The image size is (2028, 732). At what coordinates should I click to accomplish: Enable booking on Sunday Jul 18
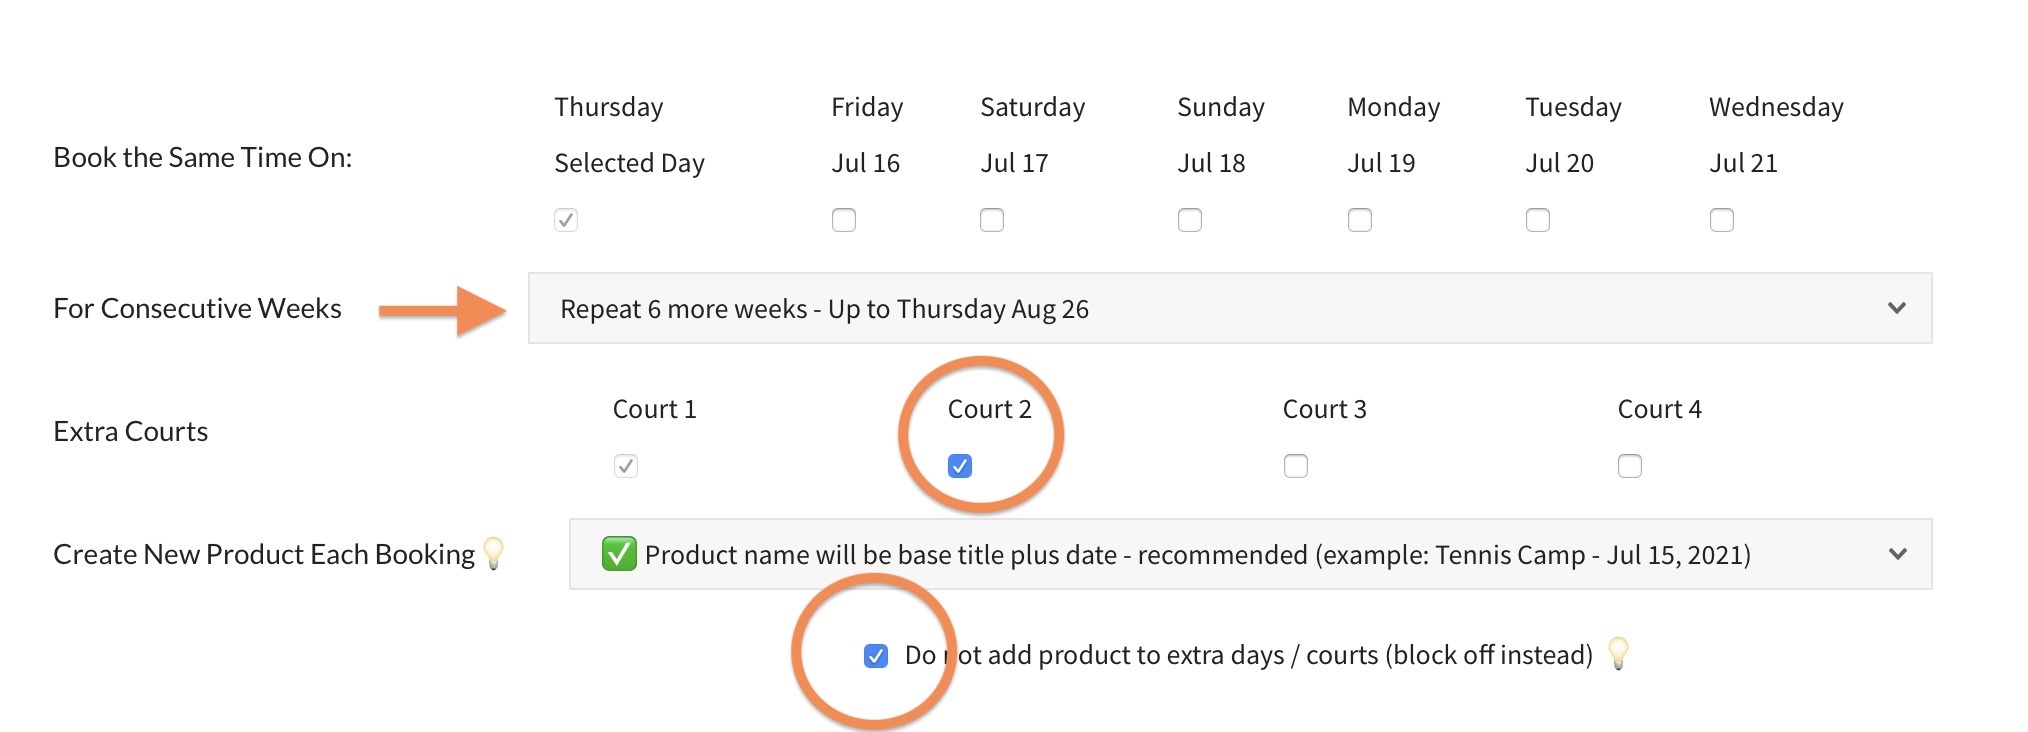click(1190, 220)
